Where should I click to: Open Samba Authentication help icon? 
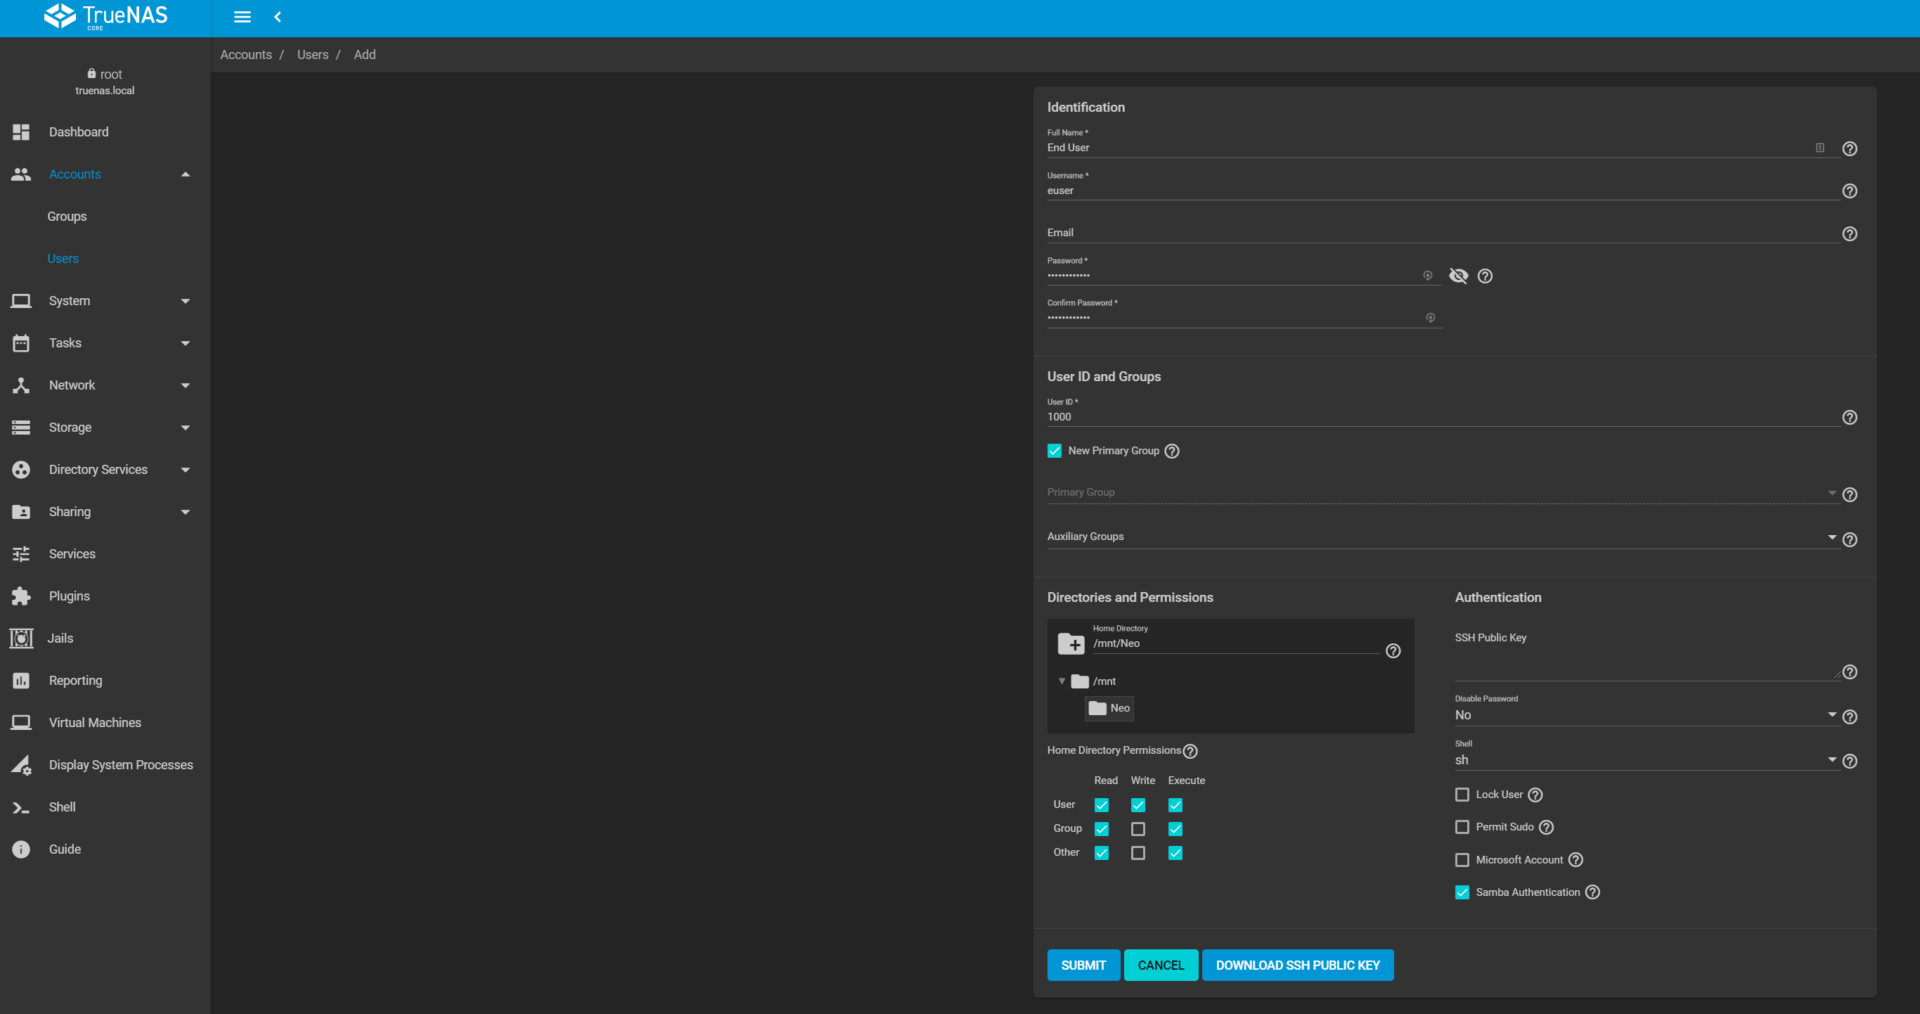[1593, 892]
